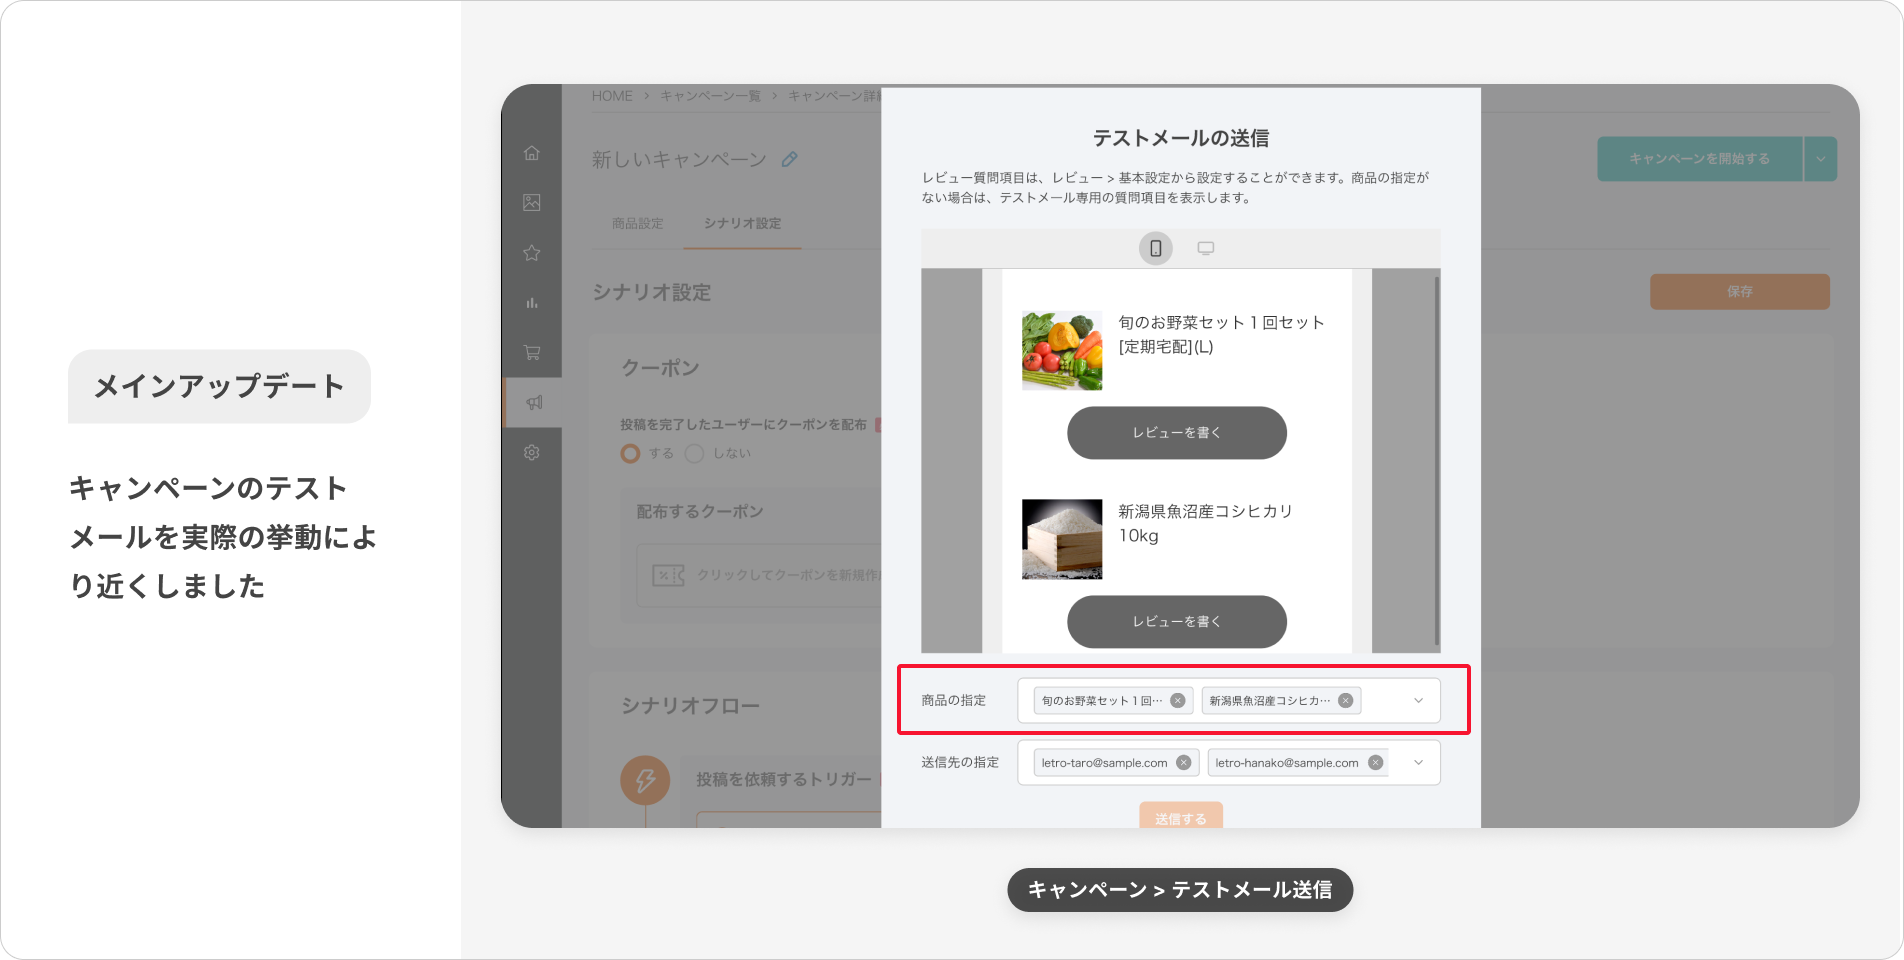Screen dimensions: 1904x960
Task: Open the image gallery sidebar icon
Action: point(532,203)
